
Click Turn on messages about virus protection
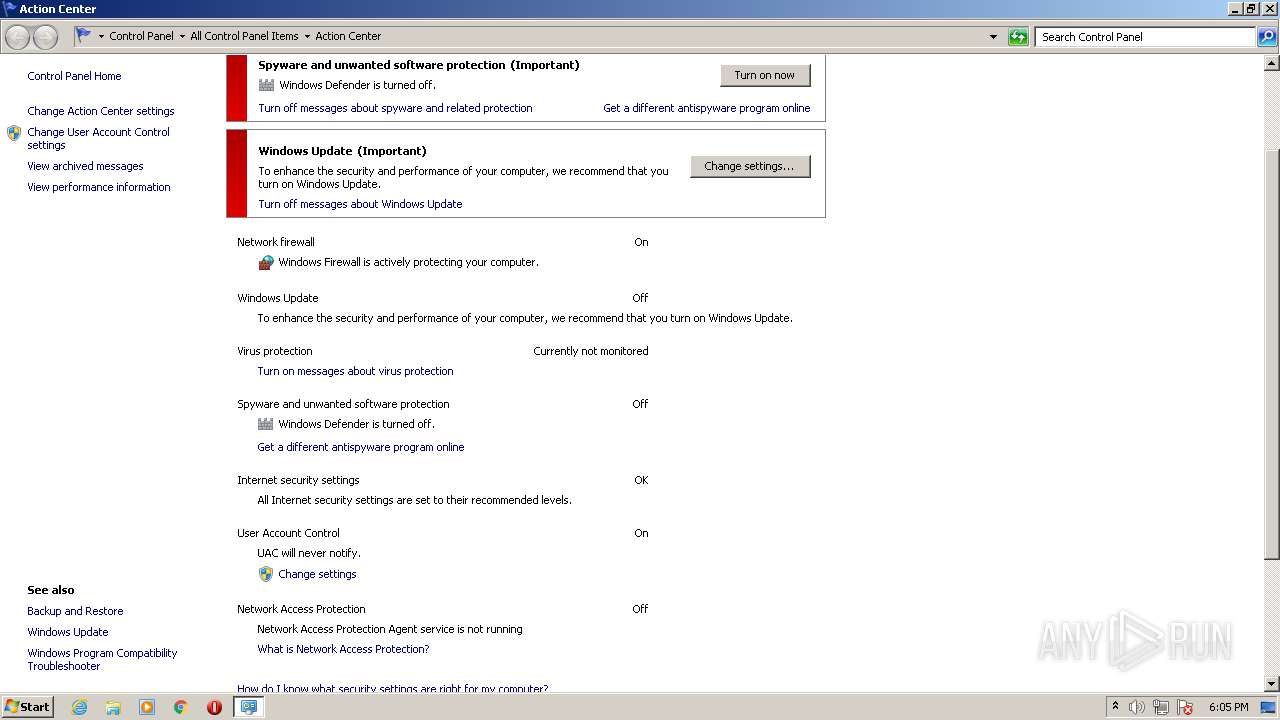point(355,371)
